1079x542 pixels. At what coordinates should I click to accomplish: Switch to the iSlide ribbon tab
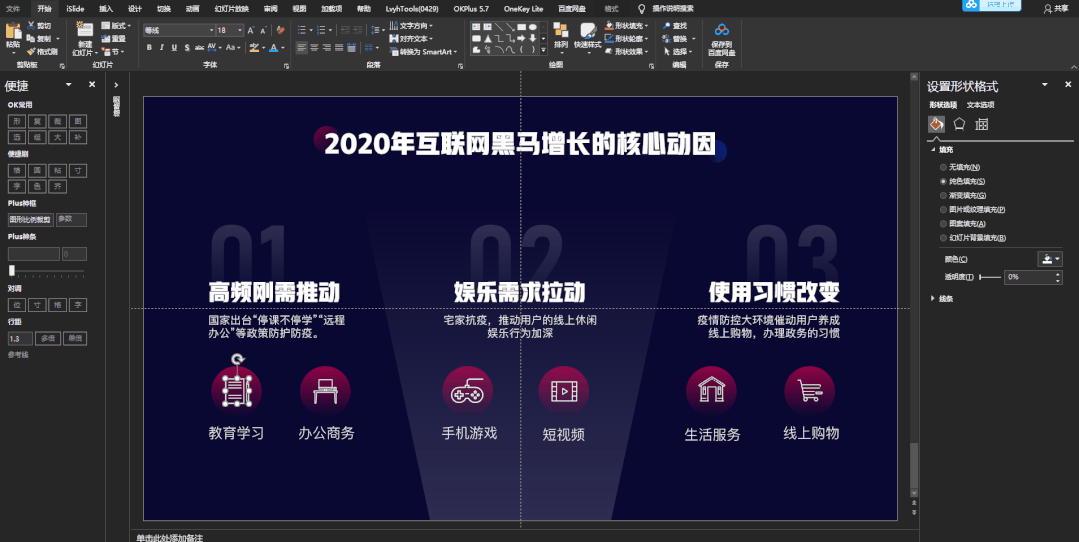pos(76,9)
